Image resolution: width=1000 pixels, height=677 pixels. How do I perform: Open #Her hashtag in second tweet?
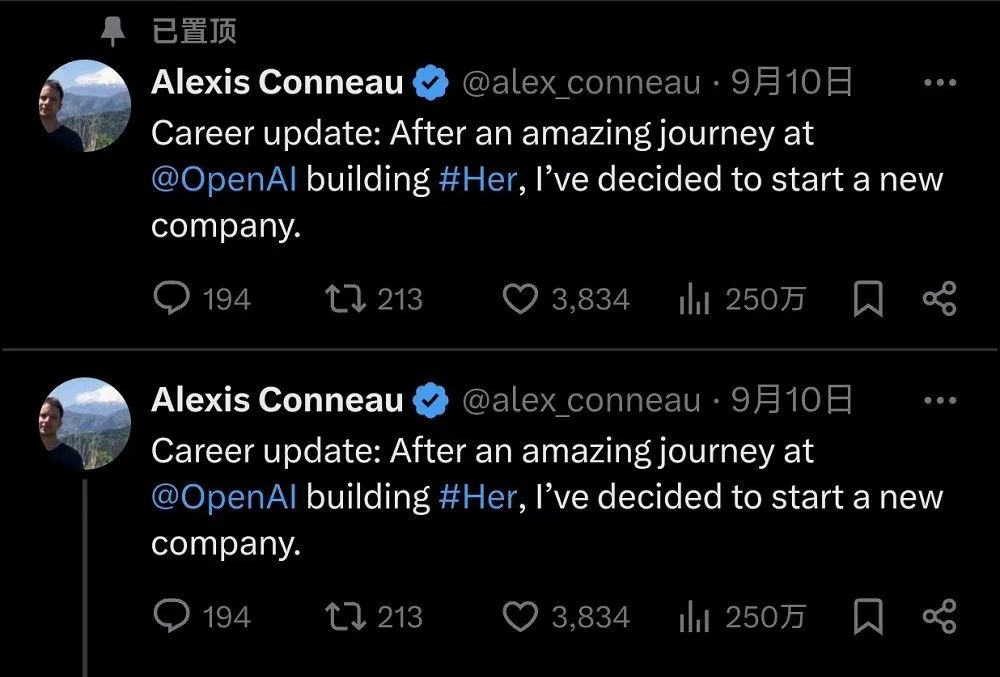[x=478, y=497]
